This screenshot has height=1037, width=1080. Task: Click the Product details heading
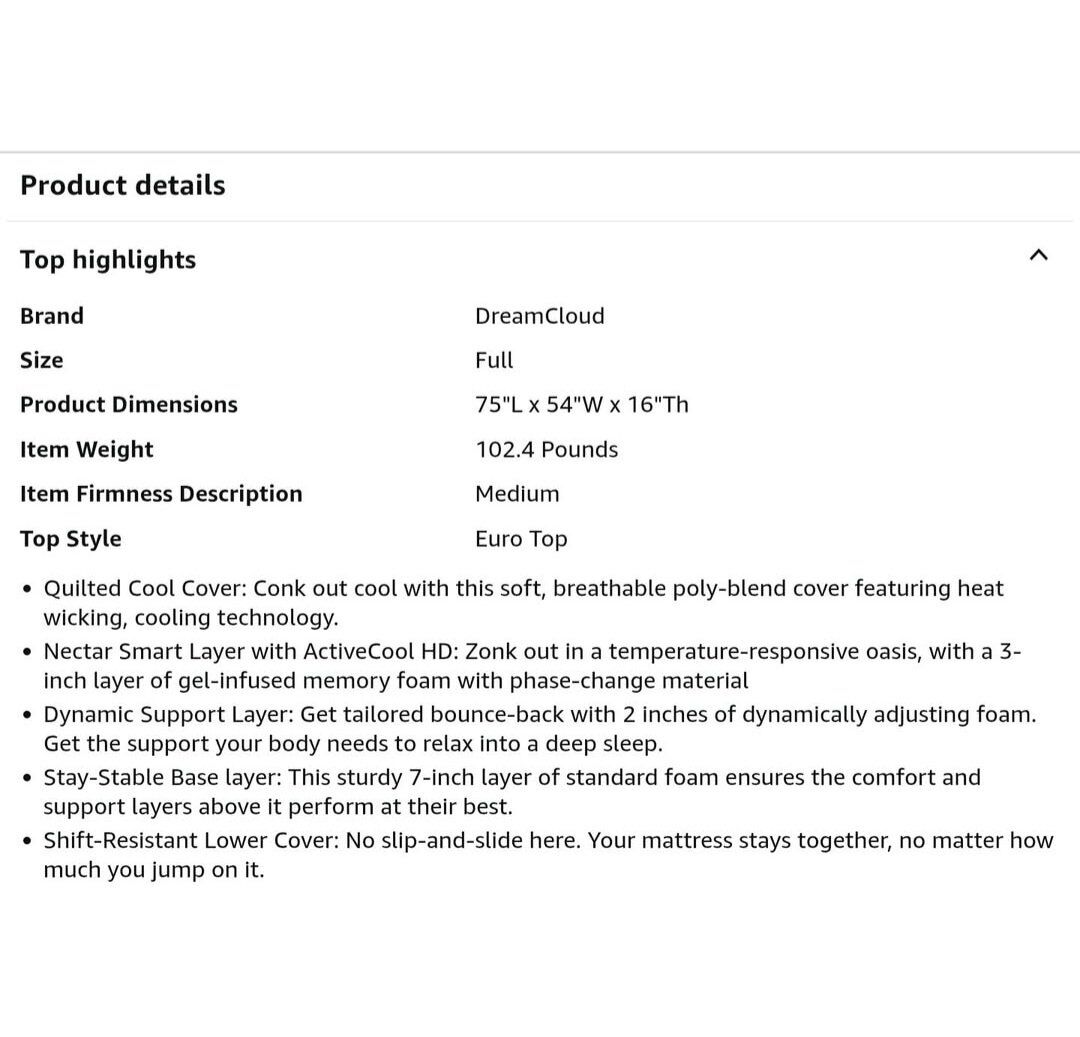click(x=123, y=185)
